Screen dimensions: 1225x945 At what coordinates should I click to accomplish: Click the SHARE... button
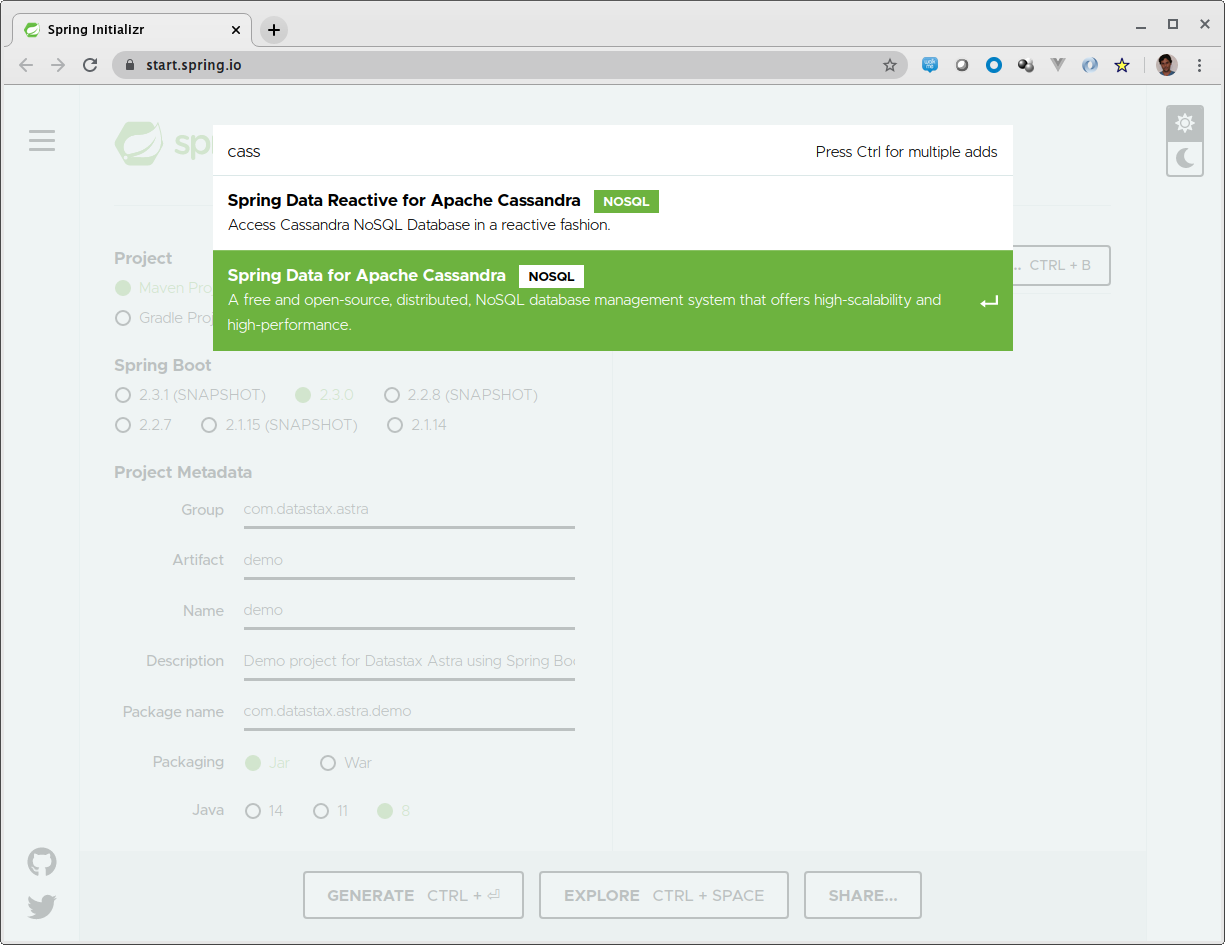pyautogui.click(x=863, y=895)
